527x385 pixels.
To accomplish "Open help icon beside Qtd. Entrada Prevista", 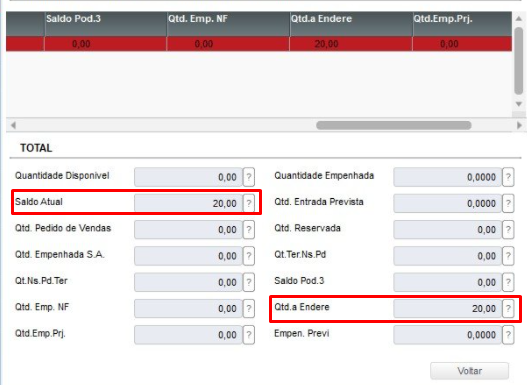I will point(508,203).
